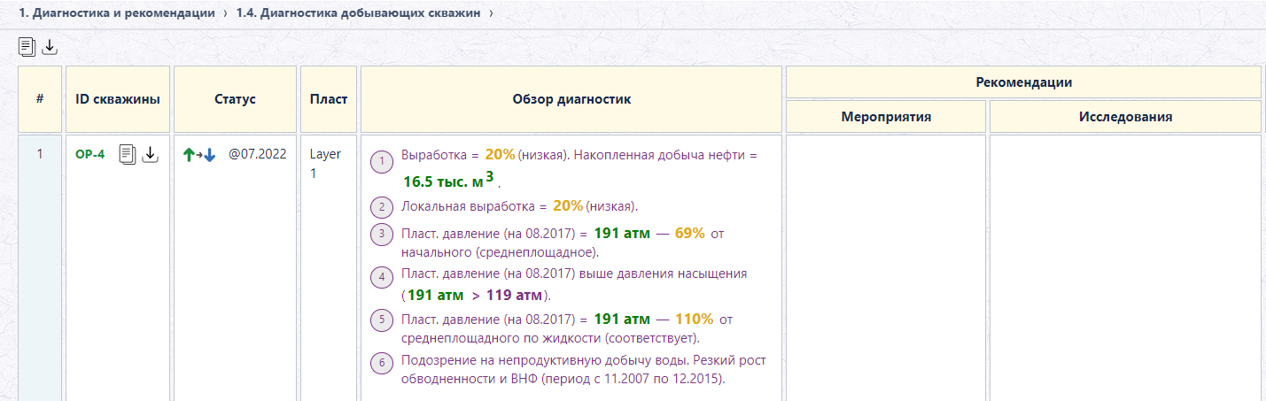The height and width of the screenshot is (401, 1266).
Task: Click the 'Пласт' column header
Action: (328, 99)
